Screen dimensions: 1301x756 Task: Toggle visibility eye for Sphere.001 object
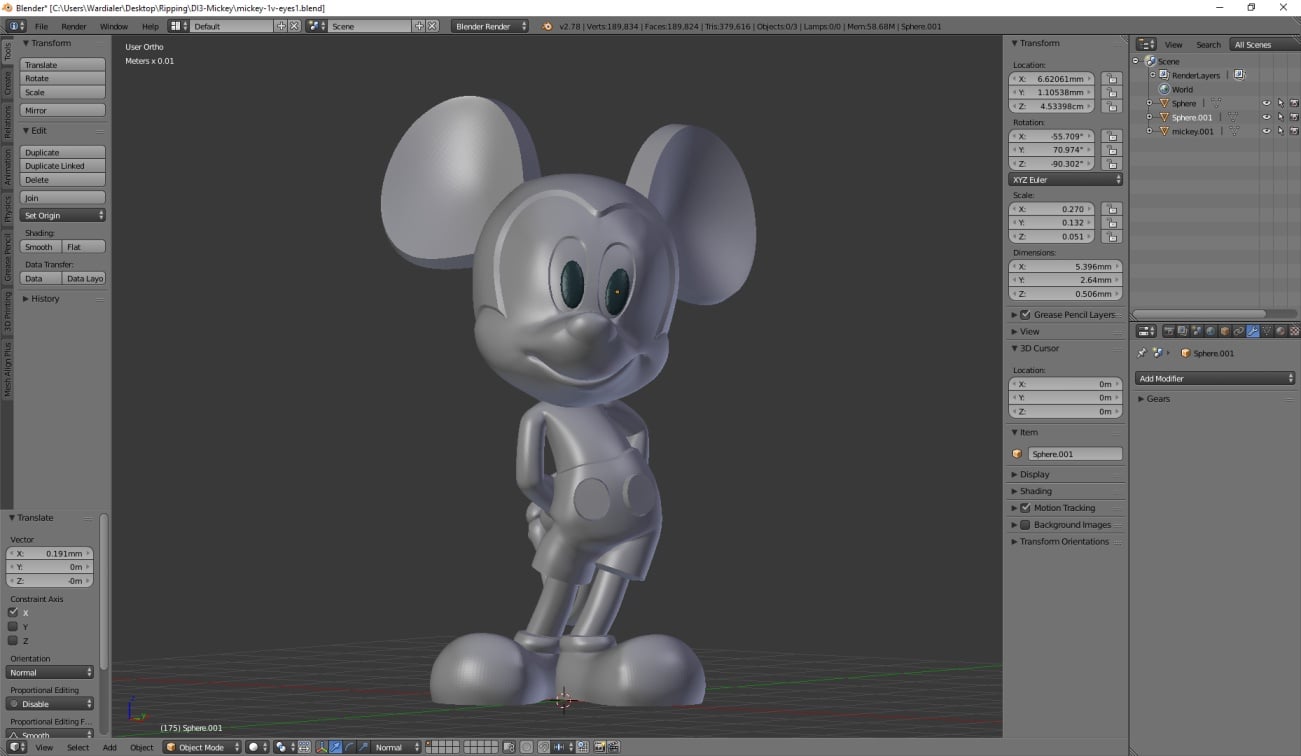(x=1266, y=117)
